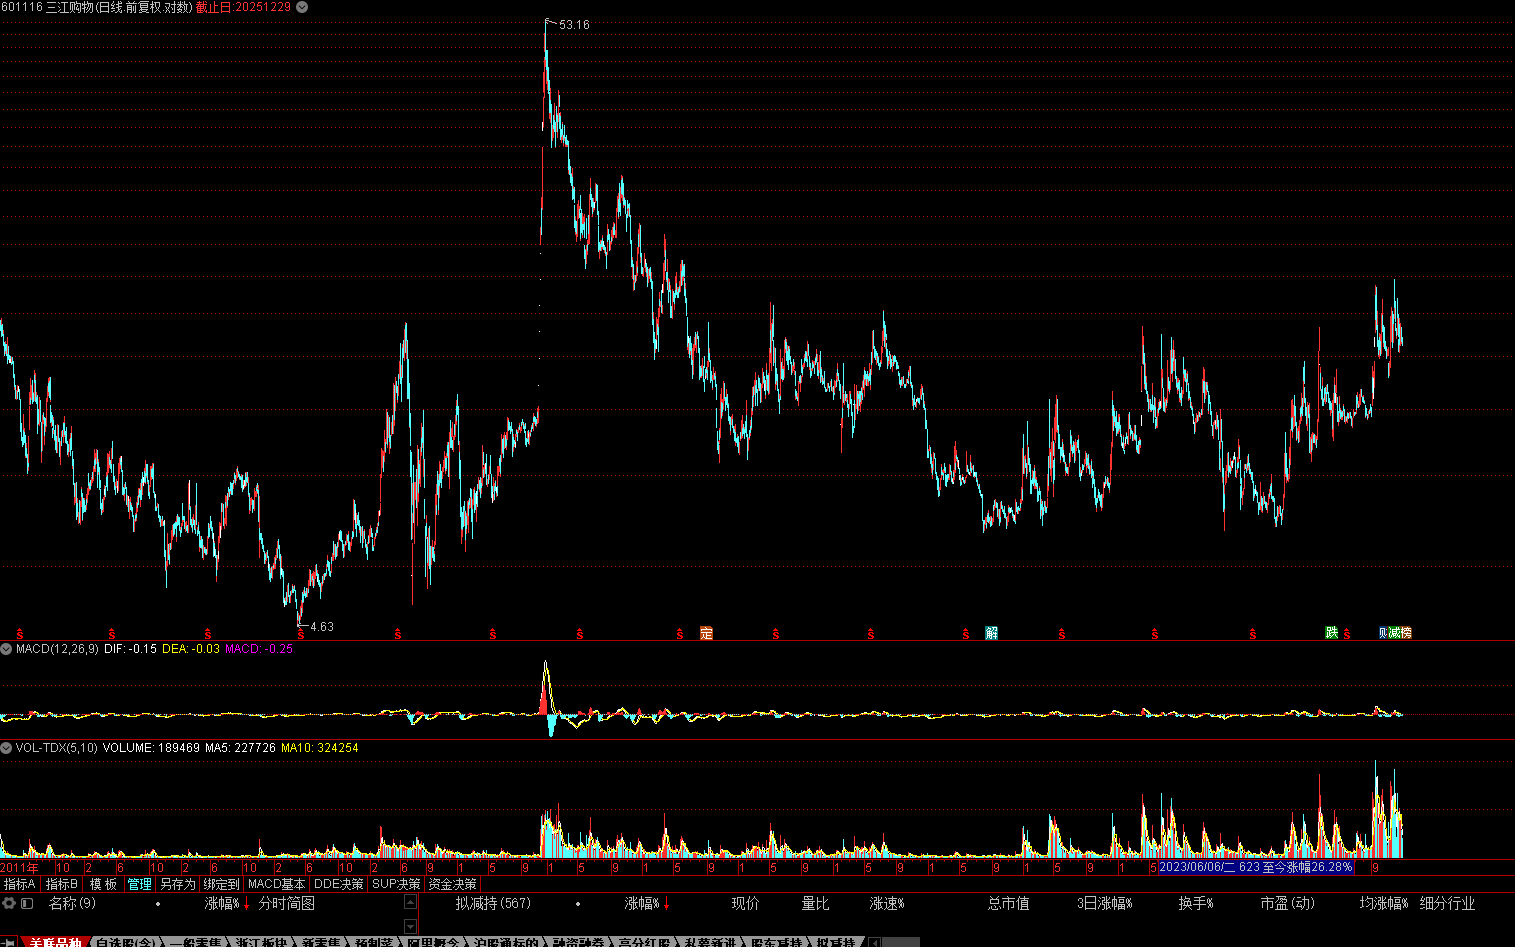Click the 截止日:20251229 date label
Image resolution: width=1515 pixels, height=947 pixels.
coord(243,7)
